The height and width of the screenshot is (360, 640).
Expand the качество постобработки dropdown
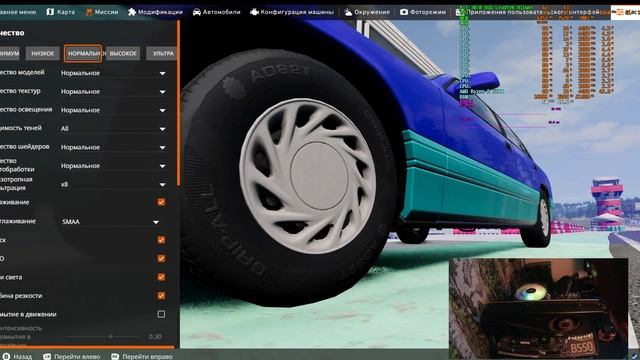point(113,166)
